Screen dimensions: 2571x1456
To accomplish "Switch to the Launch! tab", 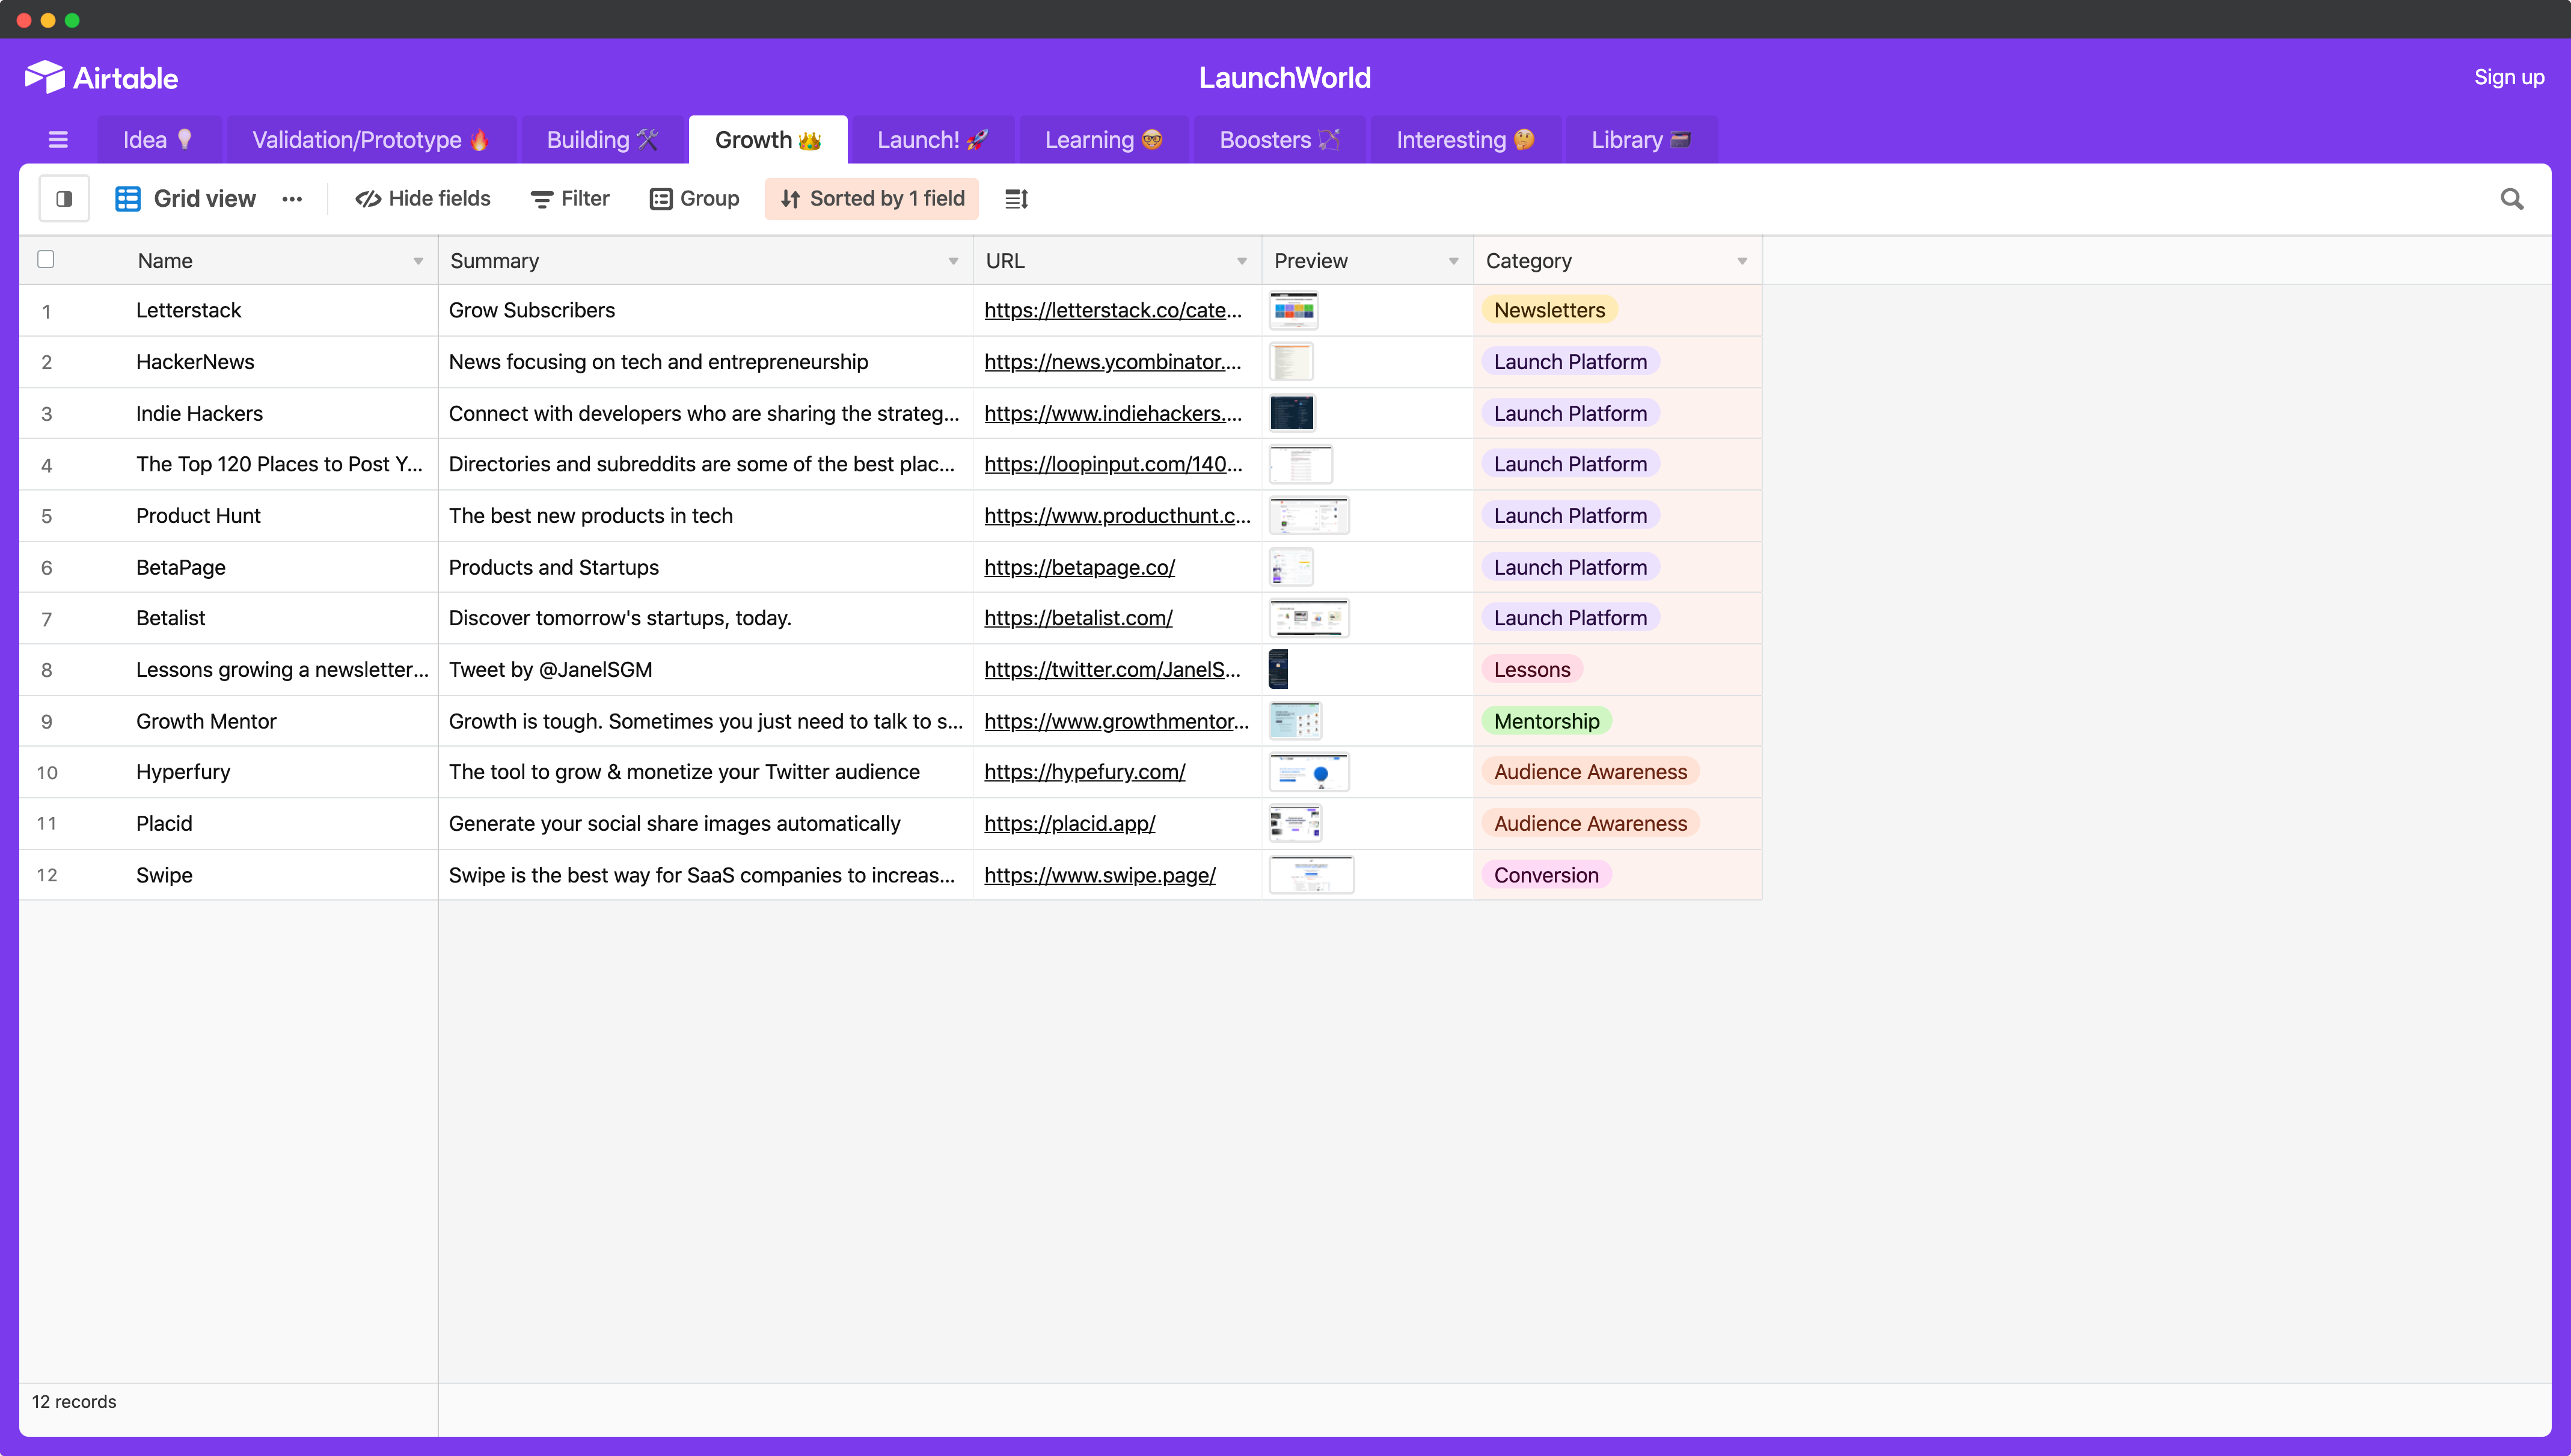I will pos(933,140).
